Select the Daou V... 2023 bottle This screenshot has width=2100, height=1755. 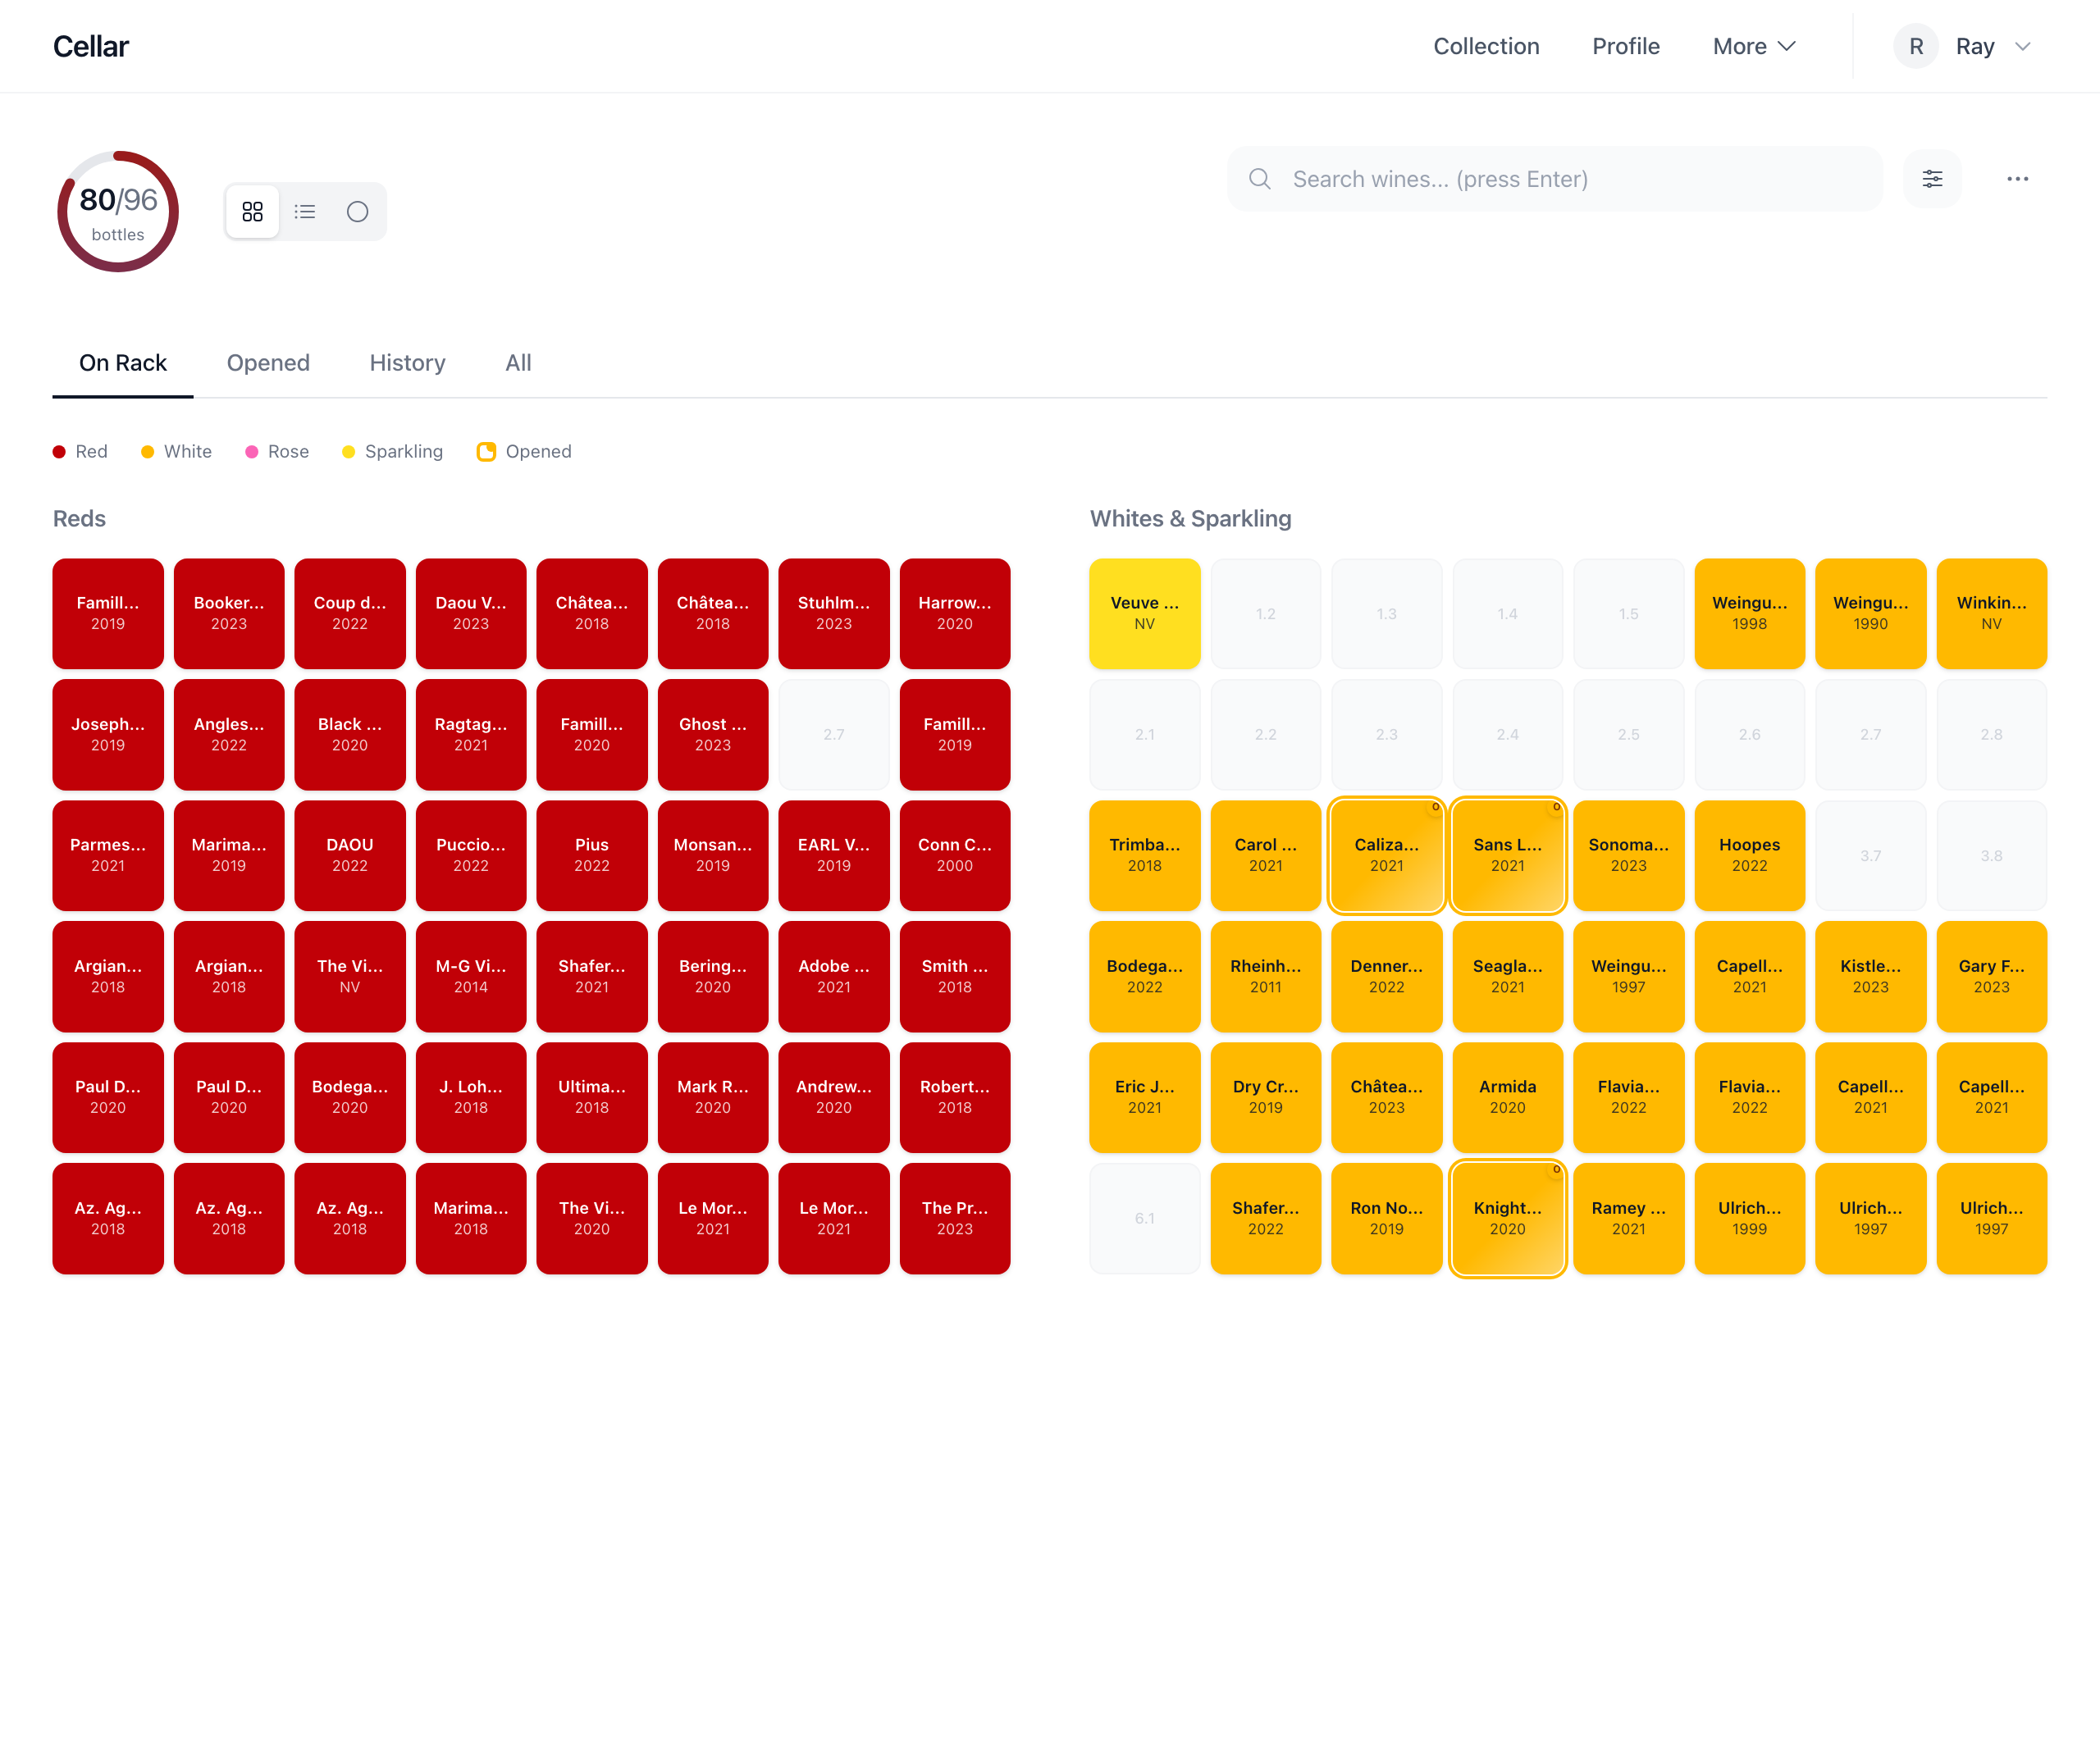471,614
